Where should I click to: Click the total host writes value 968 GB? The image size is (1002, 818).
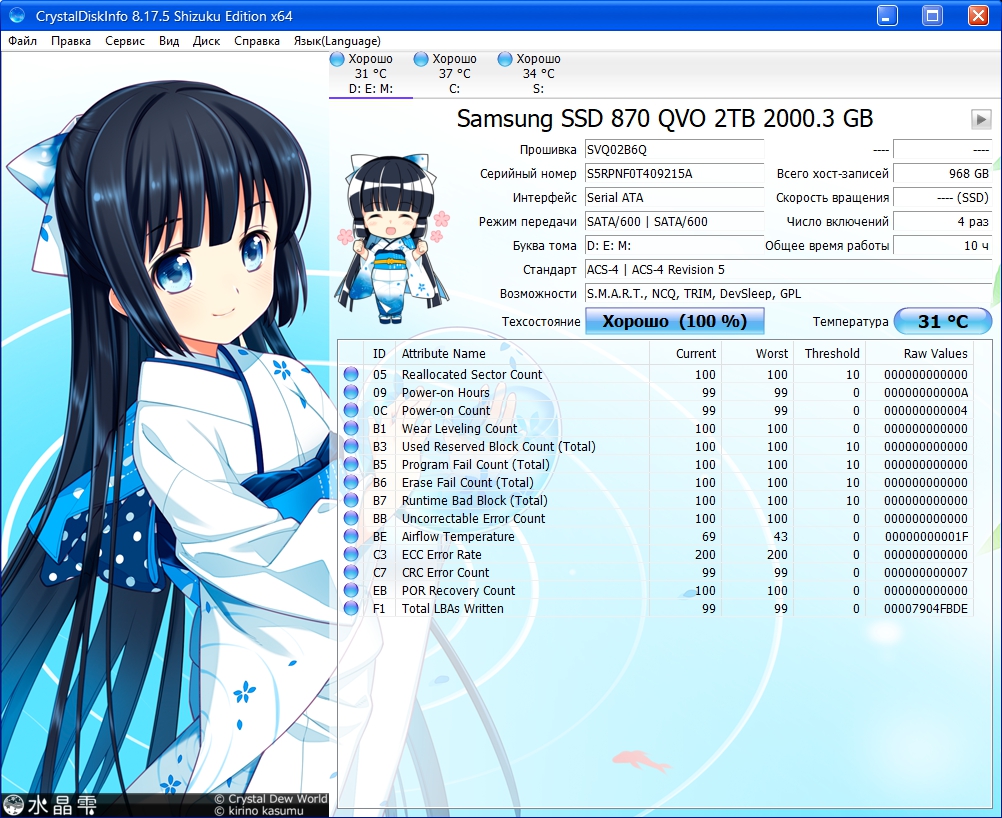pyautogui.click(x=943, y=174)
